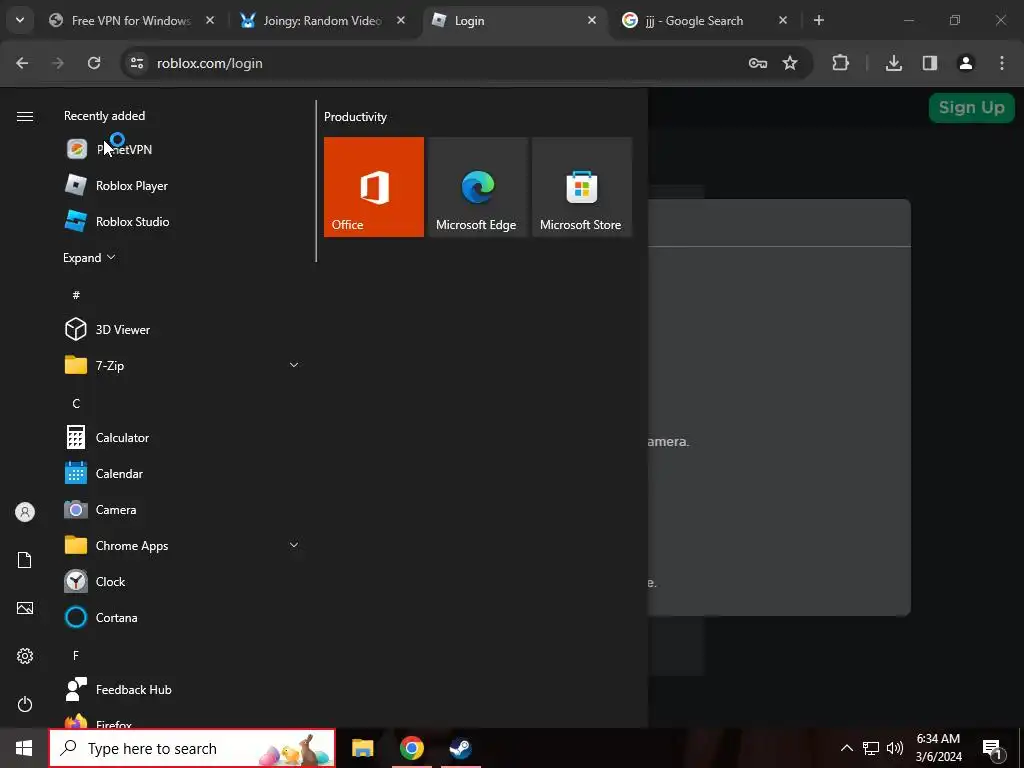Close the jjj - Google Search tab

(783, 20)
